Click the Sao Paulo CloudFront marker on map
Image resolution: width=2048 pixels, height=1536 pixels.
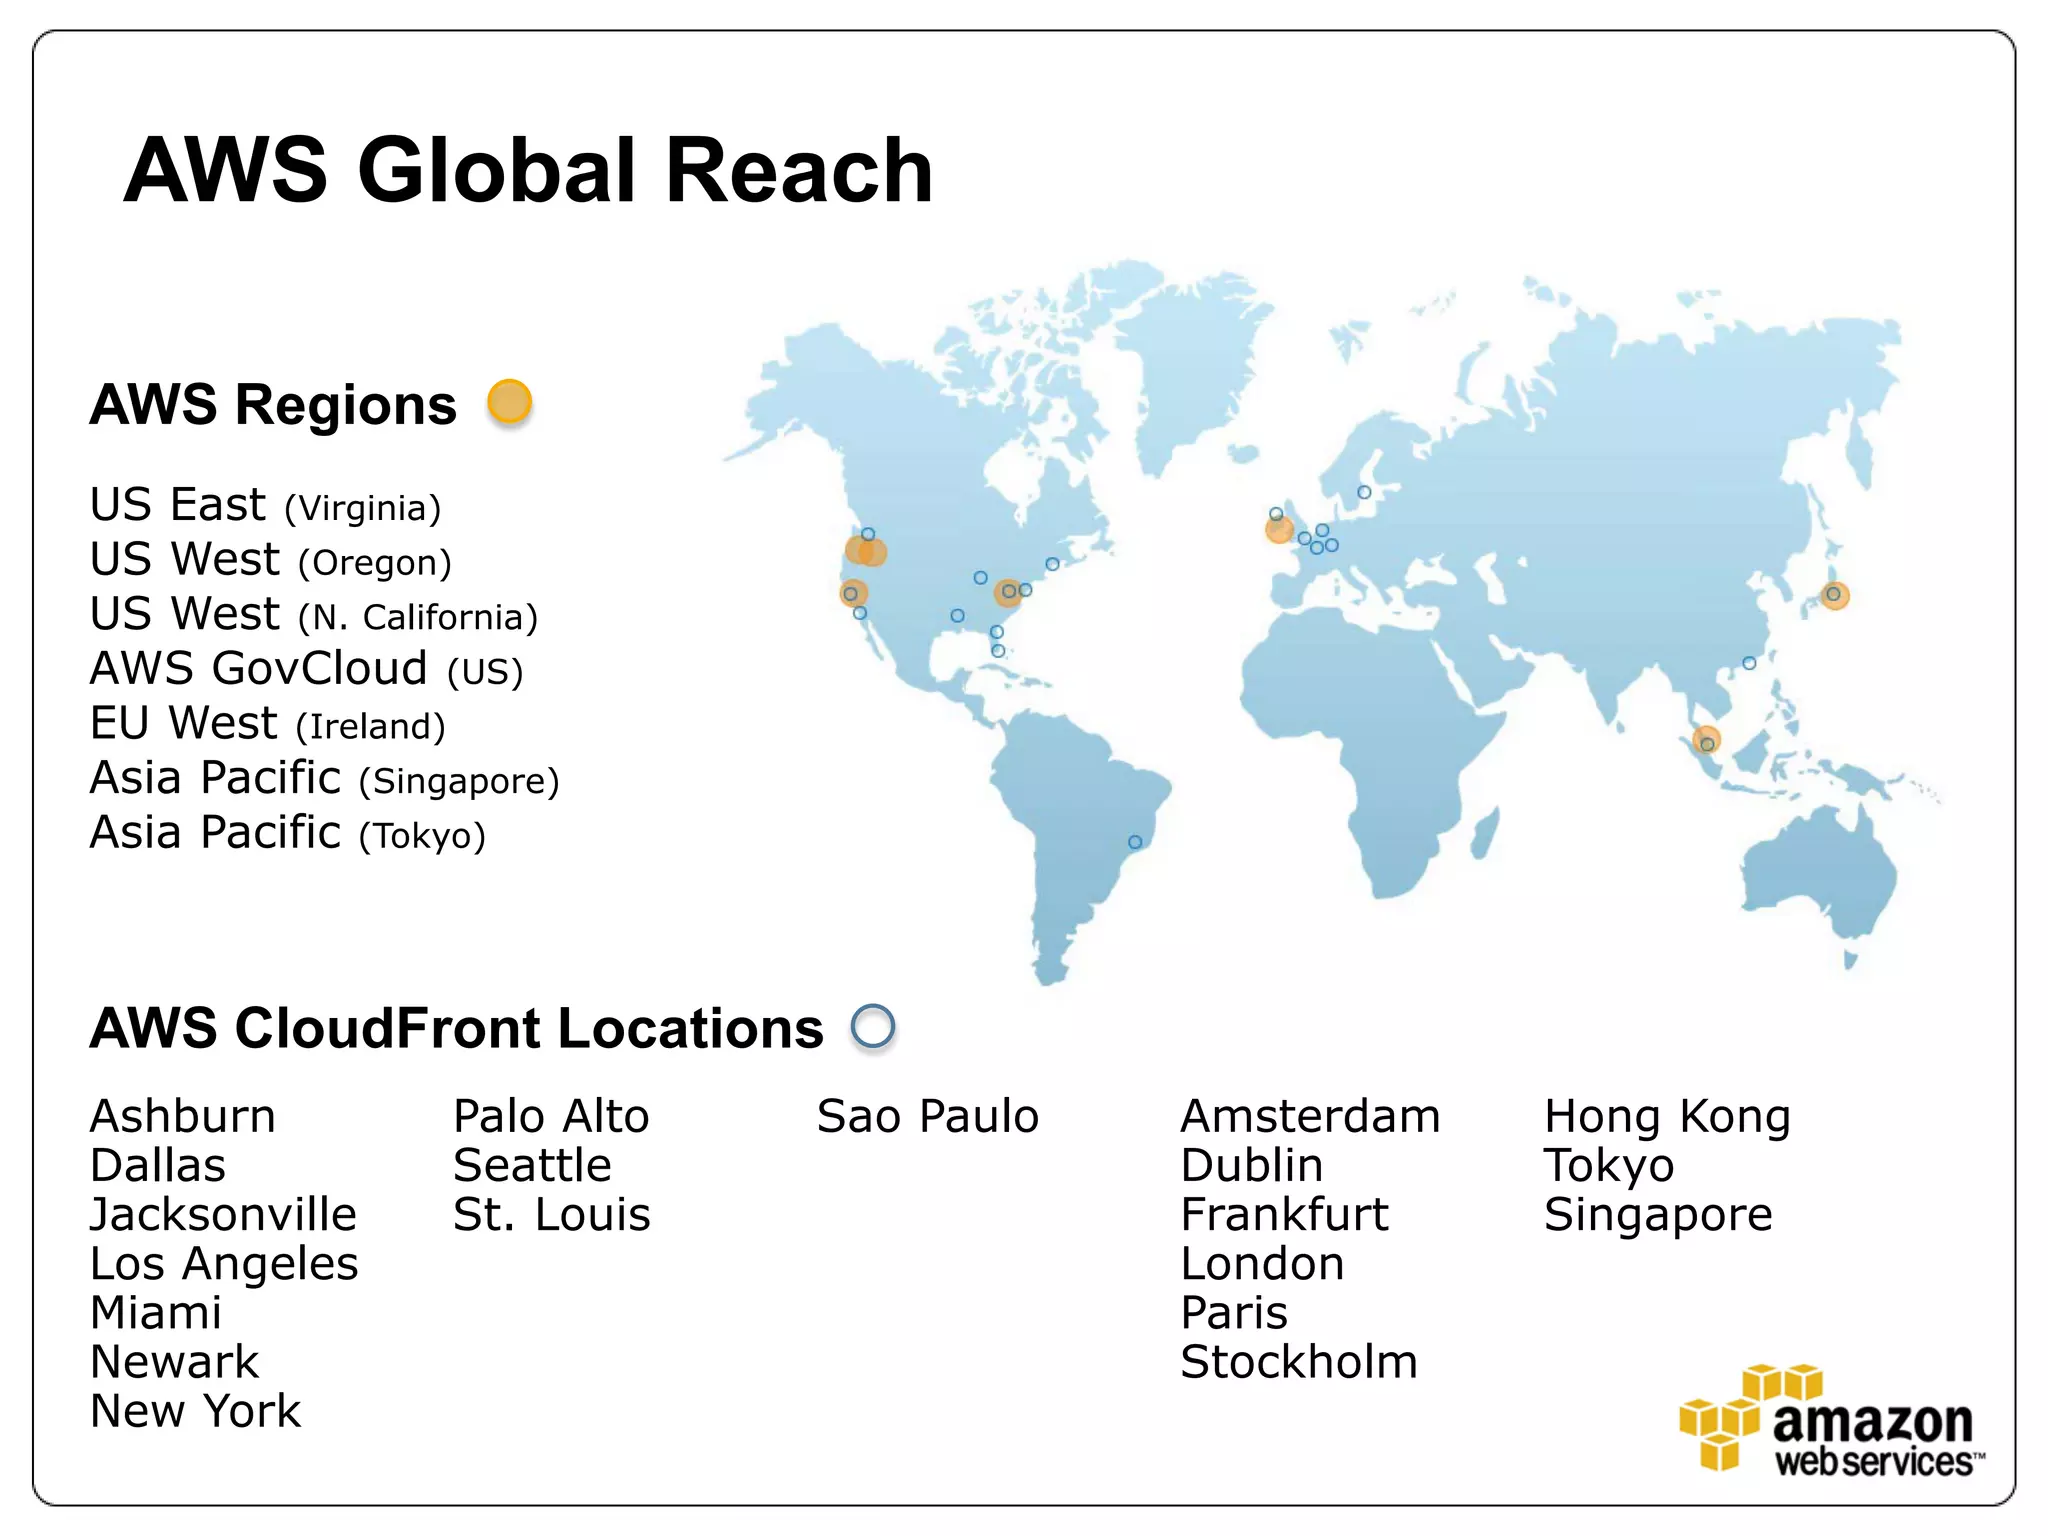(1135, 842)
